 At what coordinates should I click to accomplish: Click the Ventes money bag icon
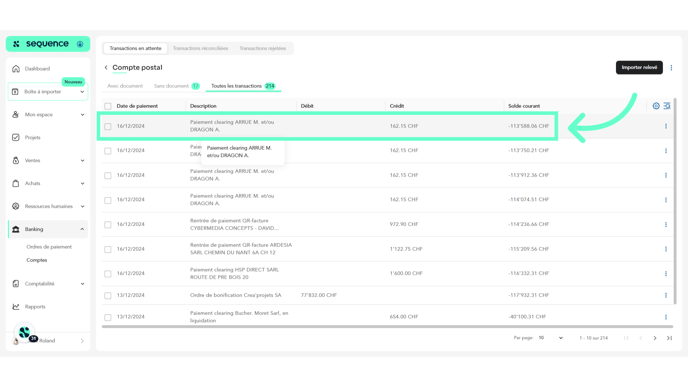(x=16, y=160)
